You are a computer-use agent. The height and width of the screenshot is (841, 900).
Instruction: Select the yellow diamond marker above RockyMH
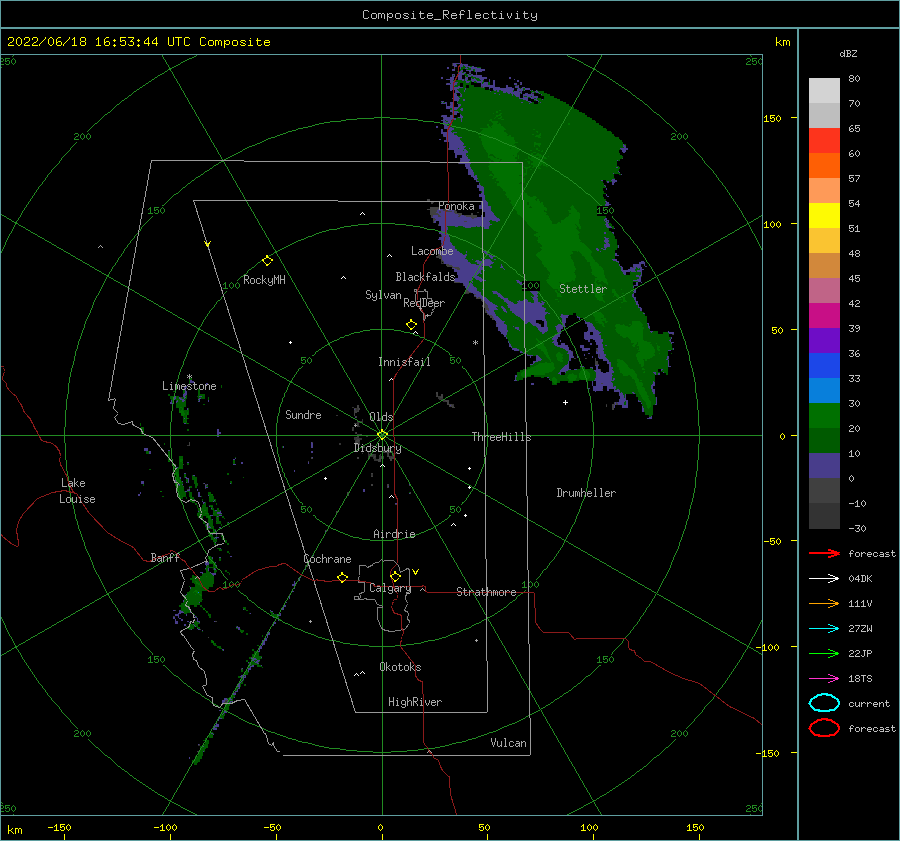coord(267,261)
